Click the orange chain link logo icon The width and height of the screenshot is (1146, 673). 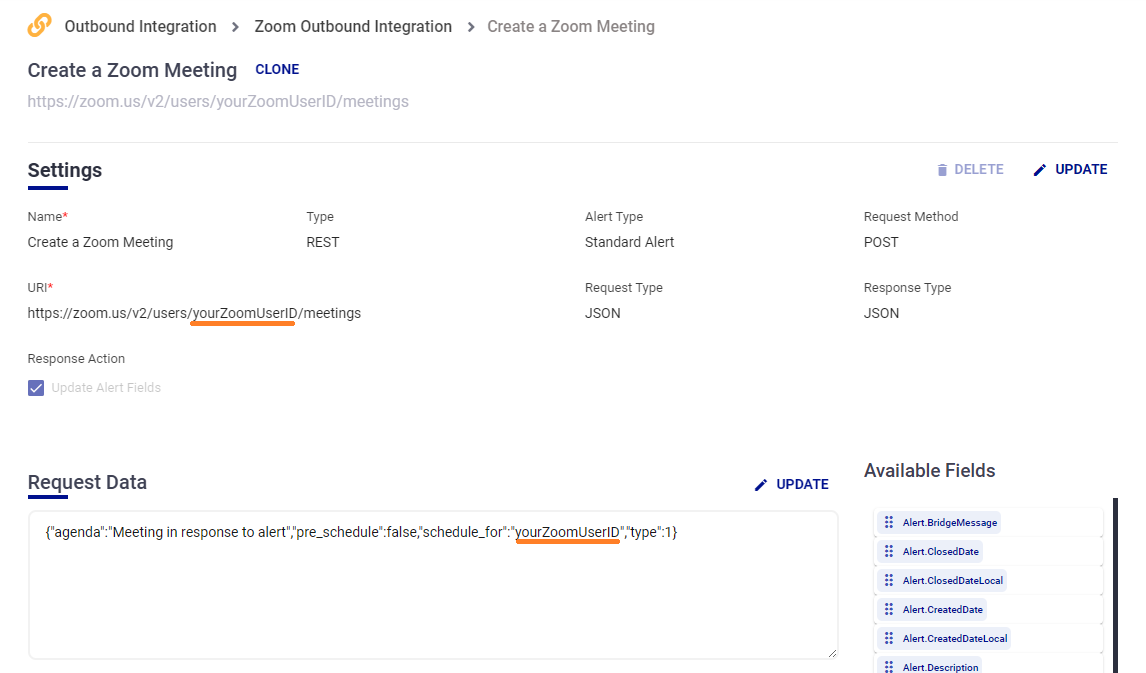tap(40, 26)
